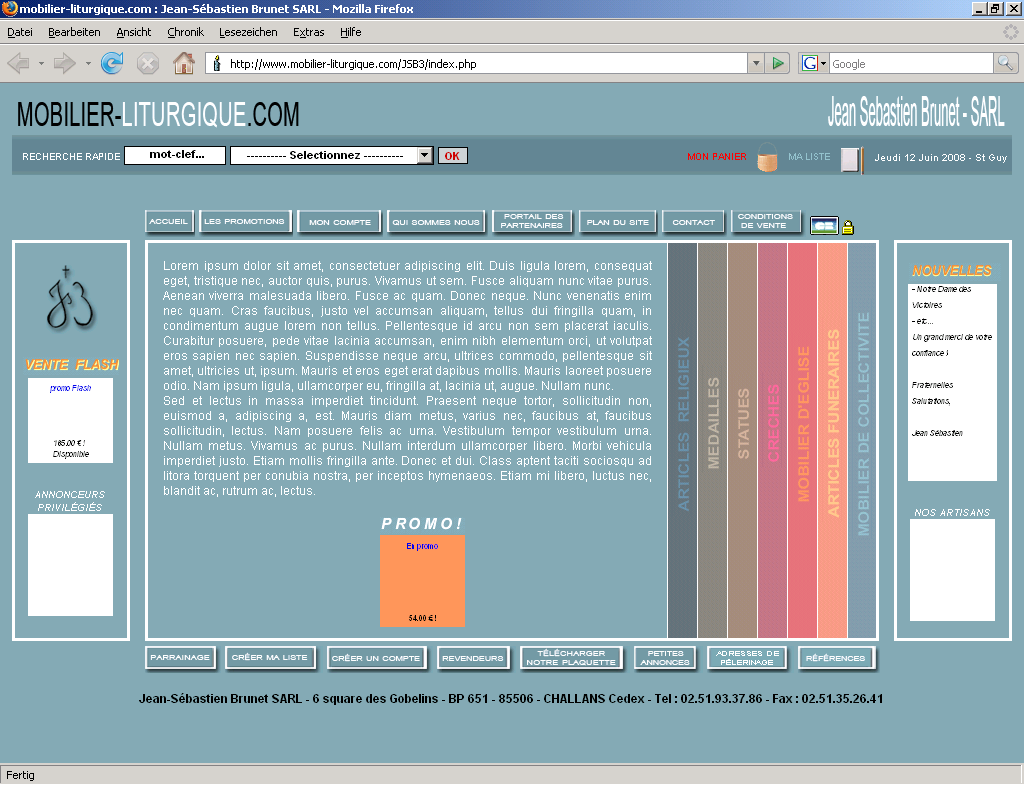This screenshot has height=785, width=1024.
Task: Open the Selectionnez category dropdown
Action: coord(332,155)
